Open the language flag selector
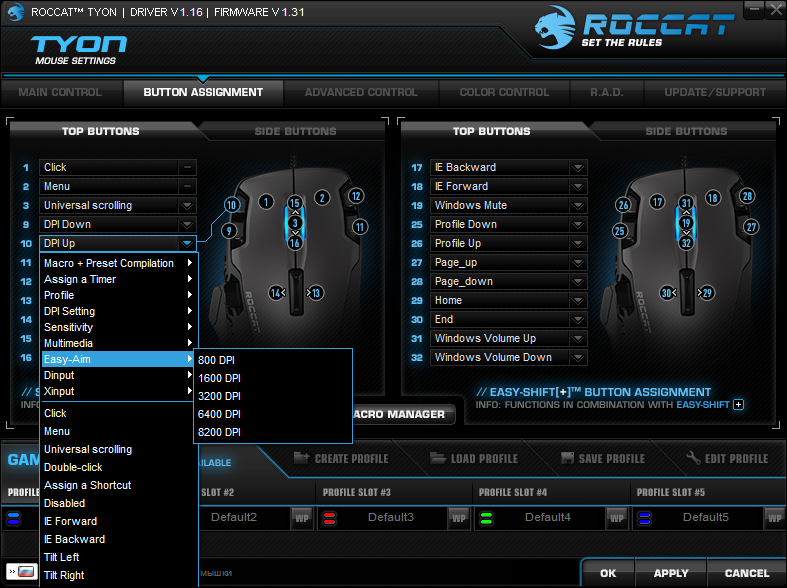Viewport: 787px width, 588px height. (22, 571)
